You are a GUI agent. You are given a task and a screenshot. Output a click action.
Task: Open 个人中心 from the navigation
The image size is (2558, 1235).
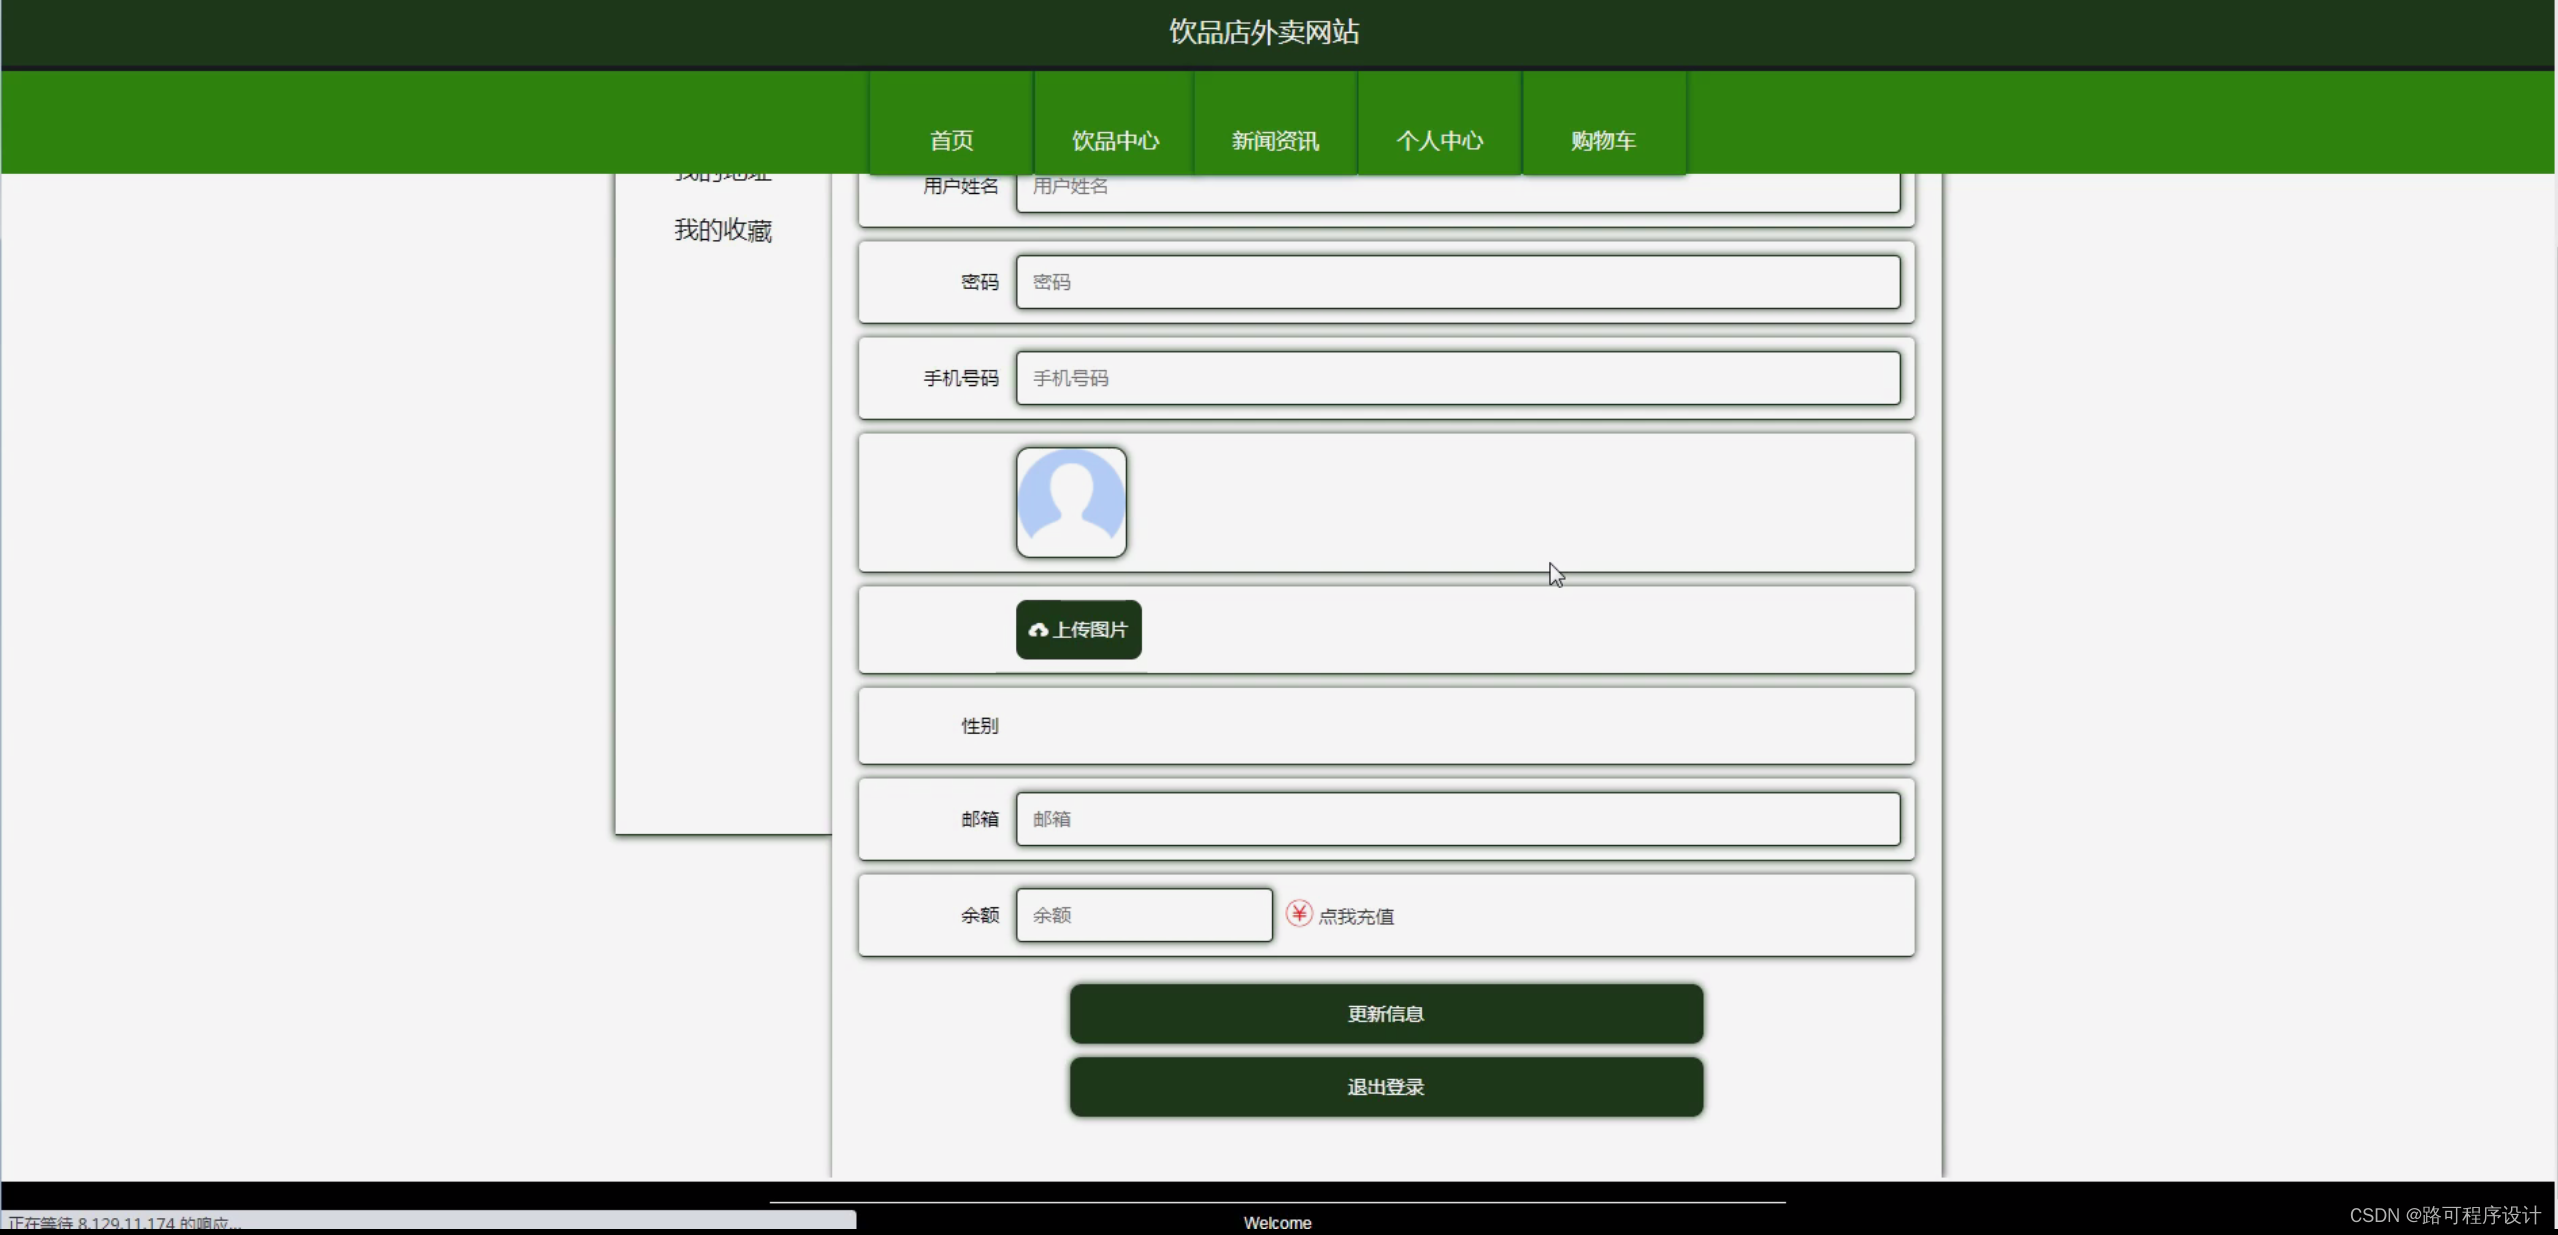coord(1439,140)
